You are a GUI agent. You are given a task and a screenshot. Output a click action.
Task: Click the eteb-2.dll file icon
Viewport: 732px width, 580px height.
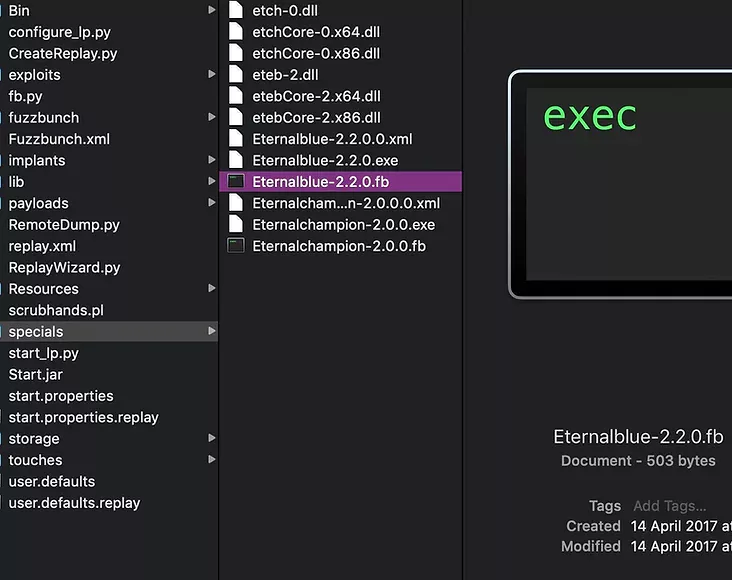(x=235, y=75)
